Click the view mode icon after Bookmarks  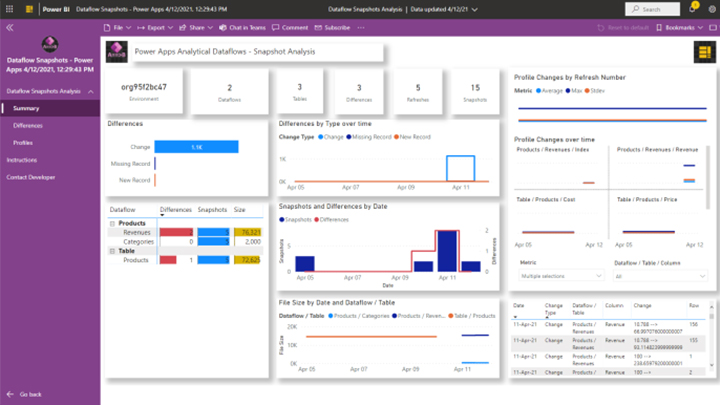click(713, 28)
